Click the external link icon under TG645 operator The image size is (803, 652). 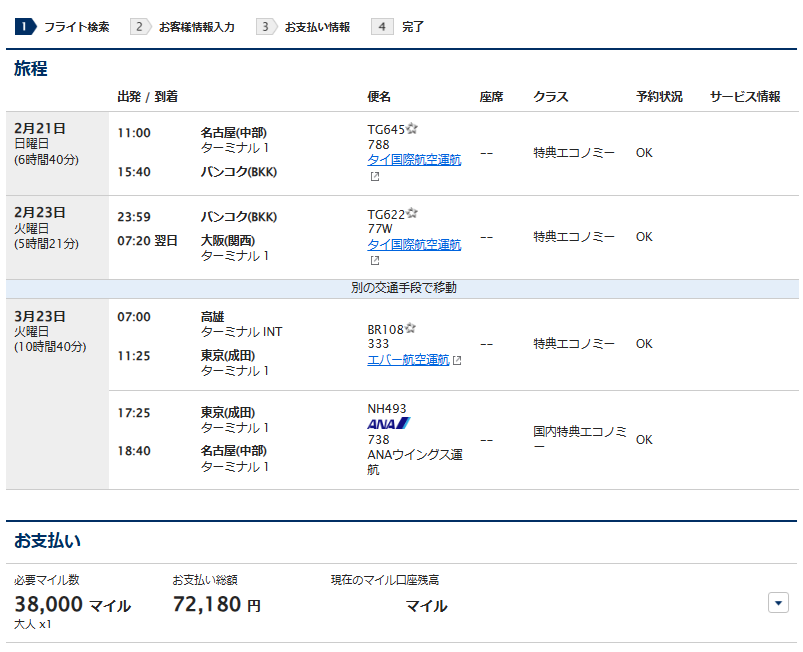(x=375, y=177)
